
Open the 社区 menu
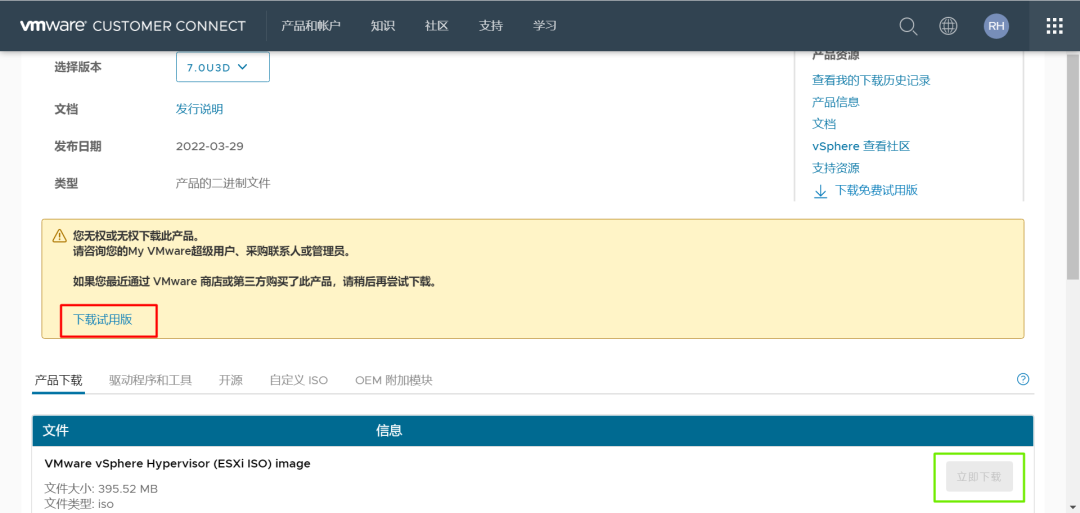tap(437, 26)
